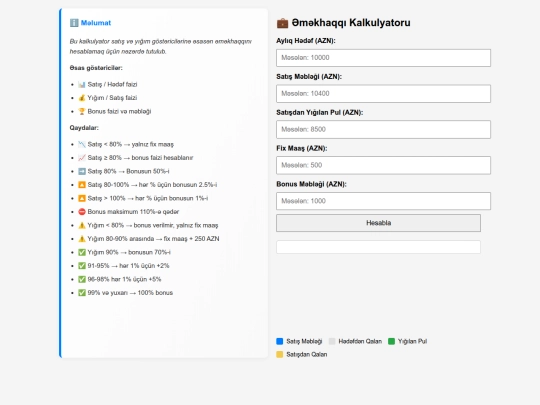Focus the Aylıq Hədəf input field
Screen dimensions: 540x405
click(383, 58)
